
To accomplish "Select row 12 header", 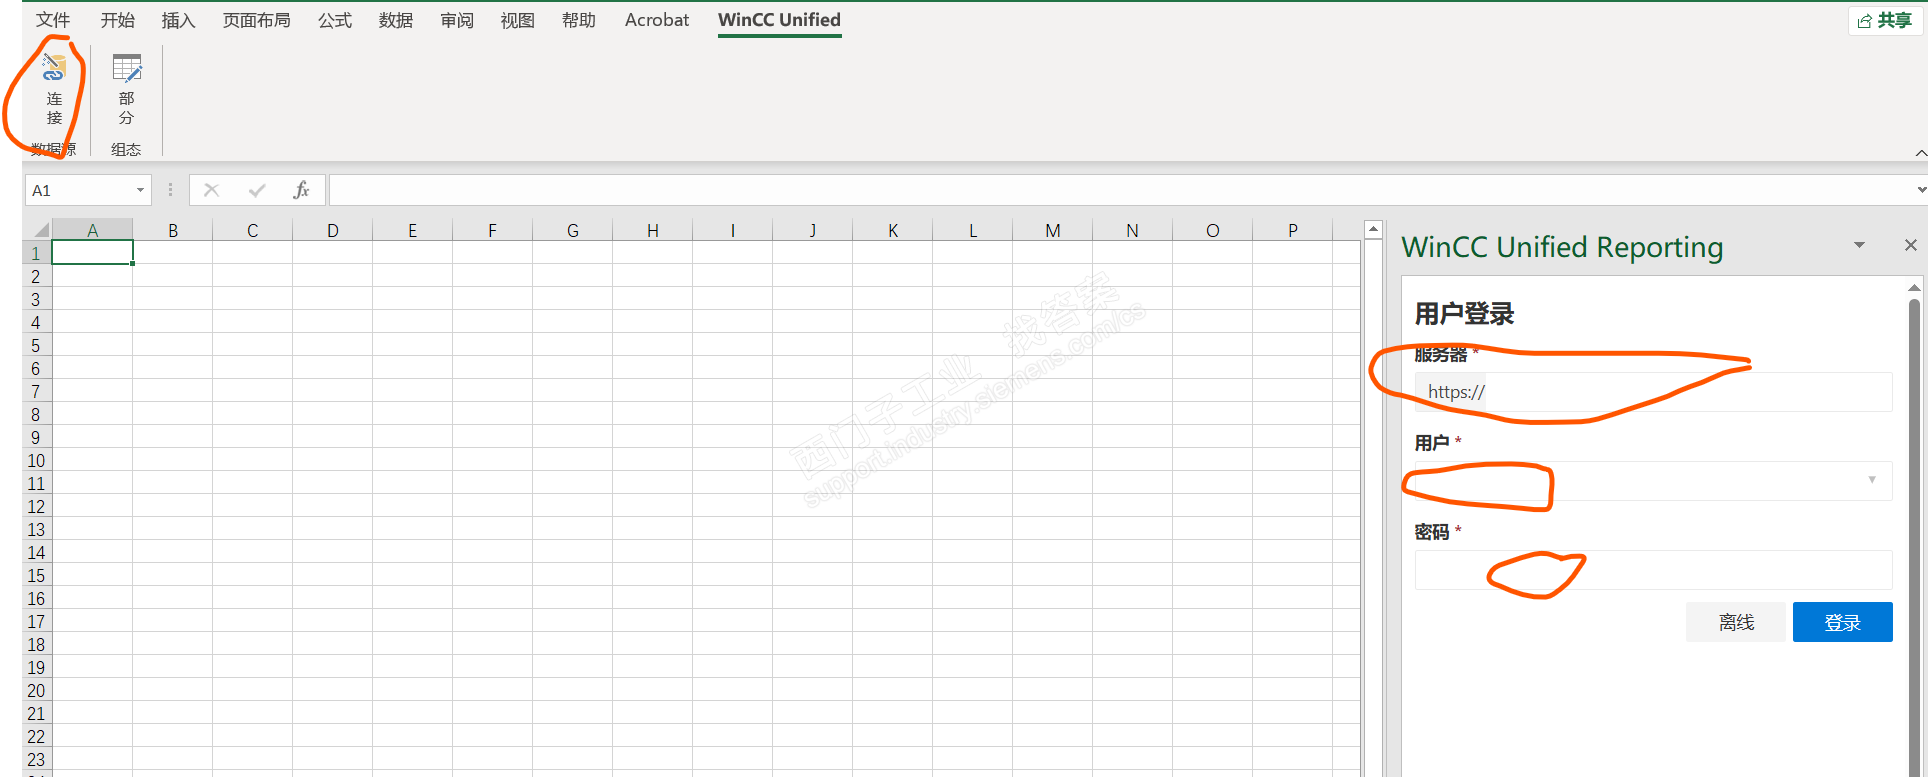I will click(x=37, y=507).
